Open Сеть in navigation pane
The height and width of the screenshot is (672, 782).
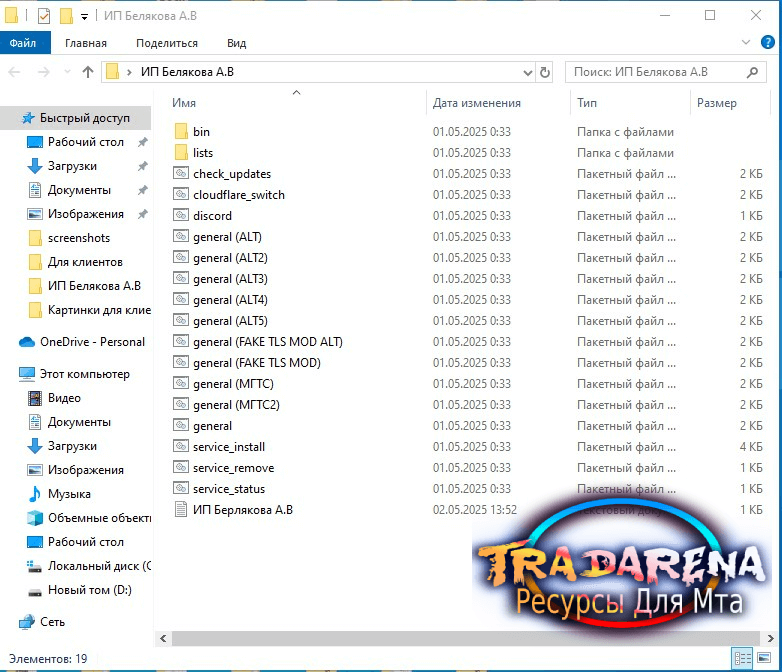[x=52, y=622]
